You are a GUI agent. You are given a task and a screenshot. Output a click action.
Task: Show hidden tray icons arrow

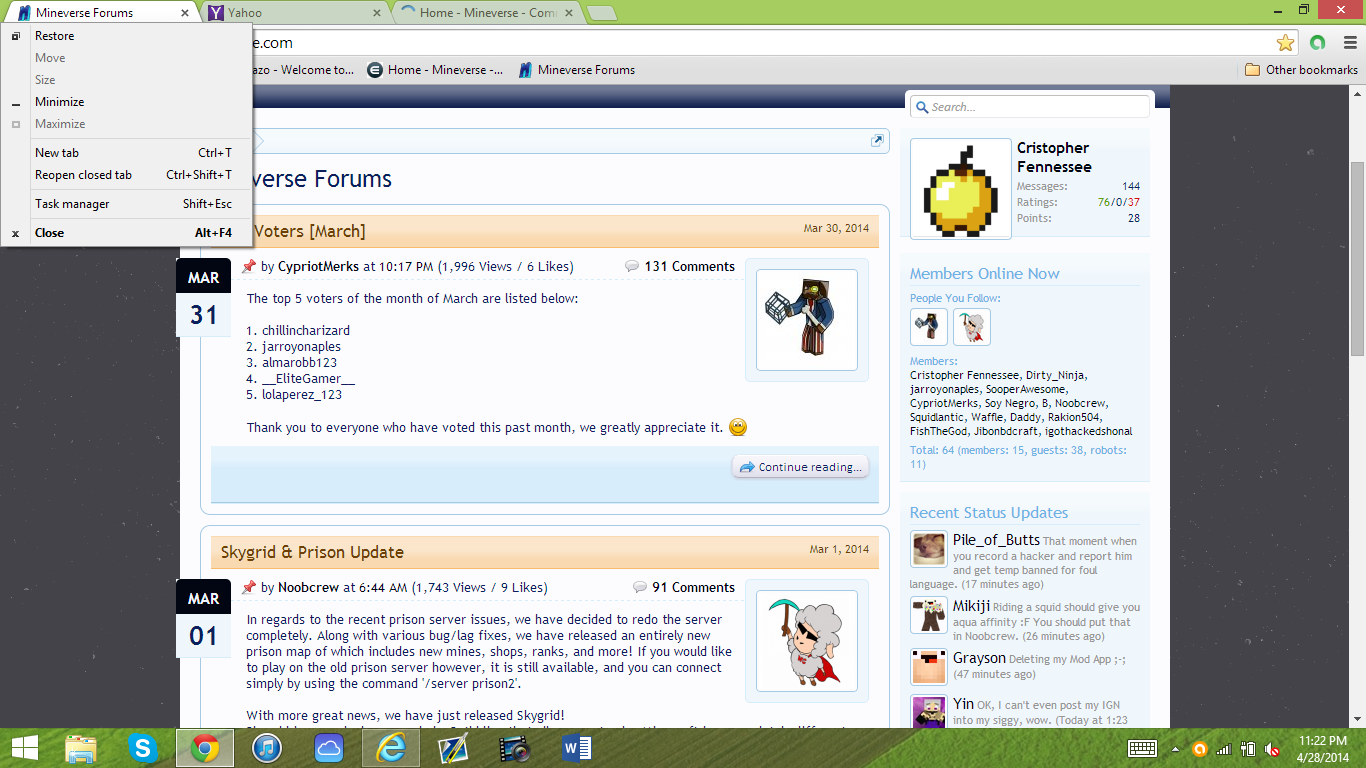pyautogui.click(x=1176, y=748)
